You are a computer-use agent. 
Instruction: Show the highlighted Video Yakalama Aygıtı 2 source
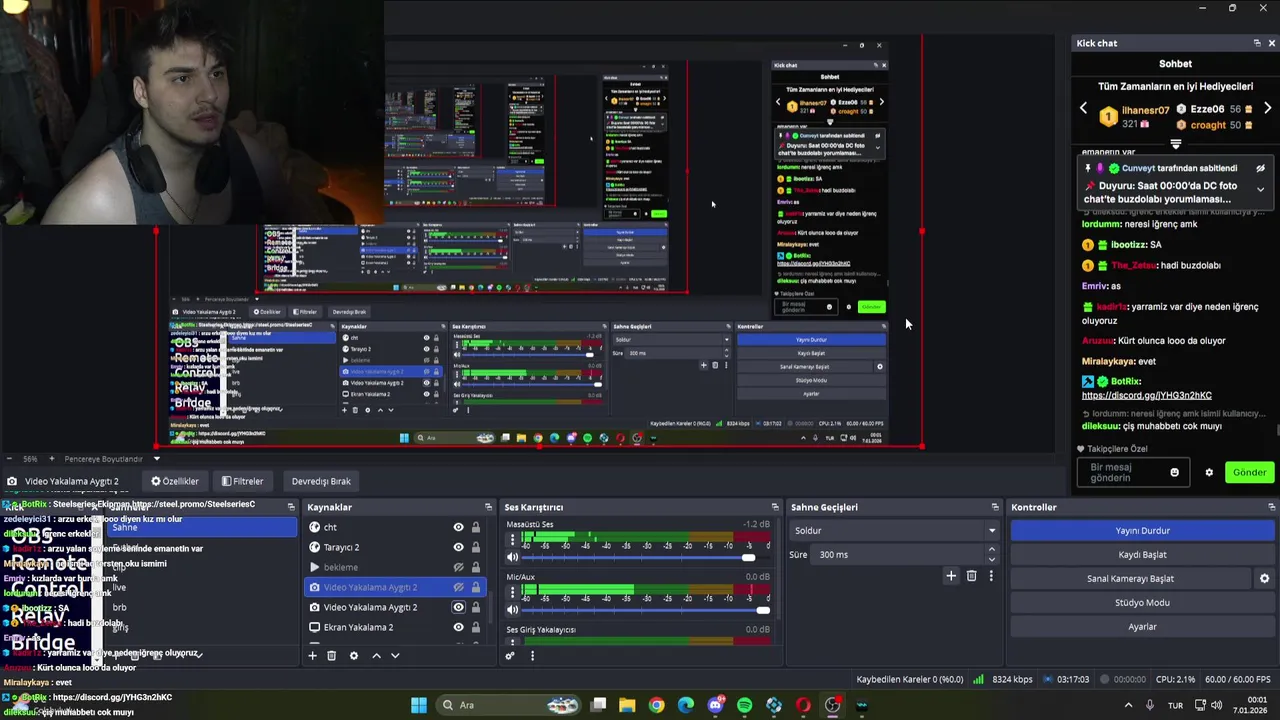pos(458,588)
